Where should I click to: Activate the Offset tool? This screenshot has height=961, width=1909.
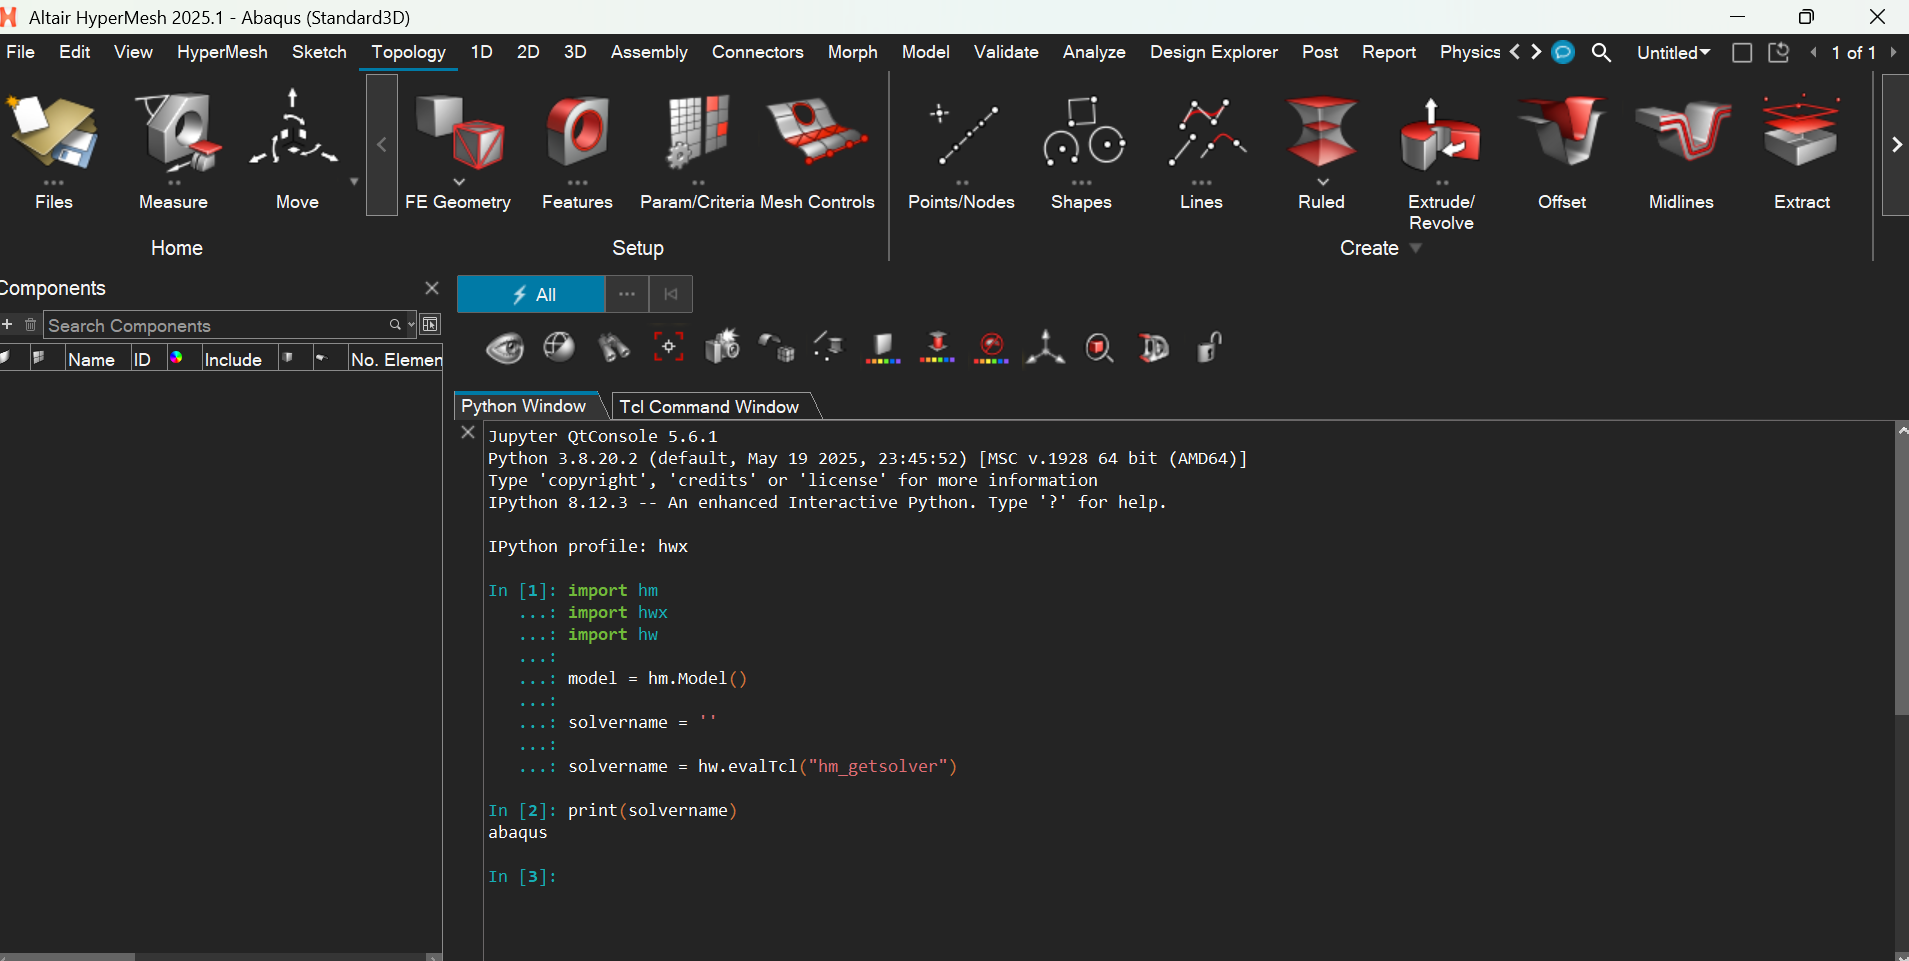coord(1562,132)
